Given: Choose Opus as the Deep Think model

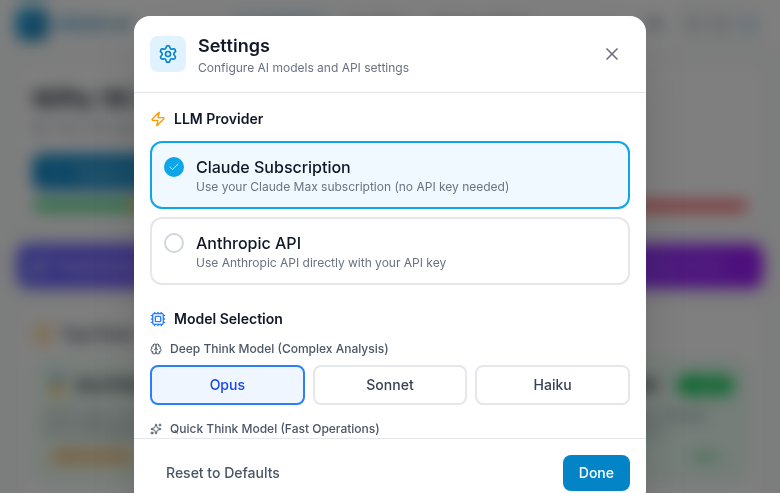Looking at the screenshot, I should pyautogui.click(x=228, y=385).
